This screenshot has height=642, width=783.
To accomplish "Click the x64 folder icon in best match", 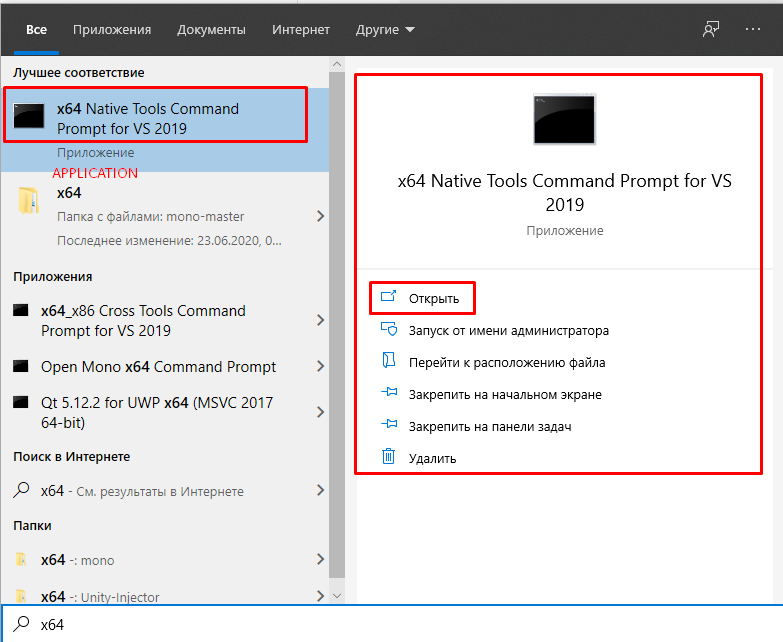I will (x=28, y=201).
